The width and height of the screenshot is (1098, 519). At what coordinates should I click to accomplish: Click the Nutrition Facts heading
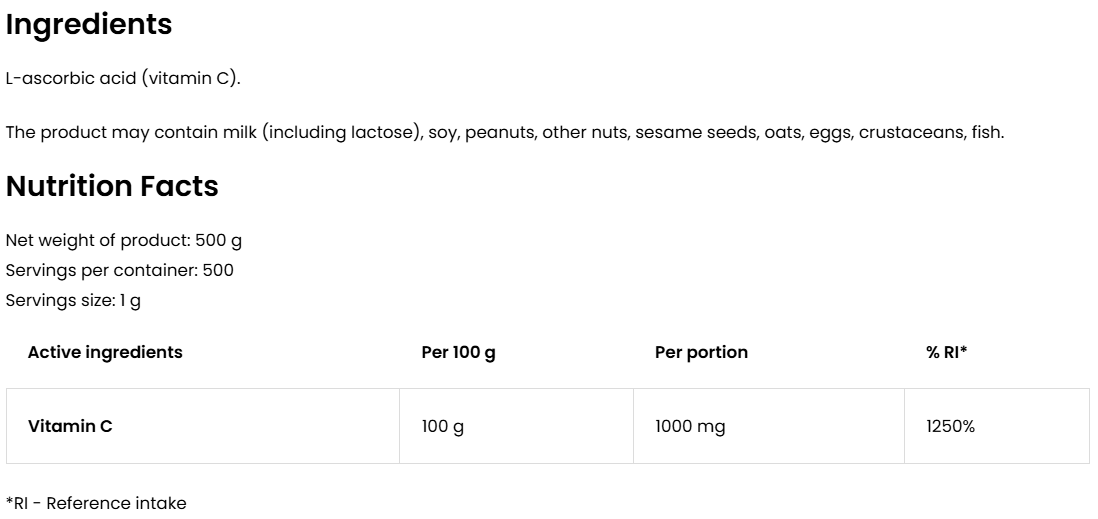(x=112, y=187)
